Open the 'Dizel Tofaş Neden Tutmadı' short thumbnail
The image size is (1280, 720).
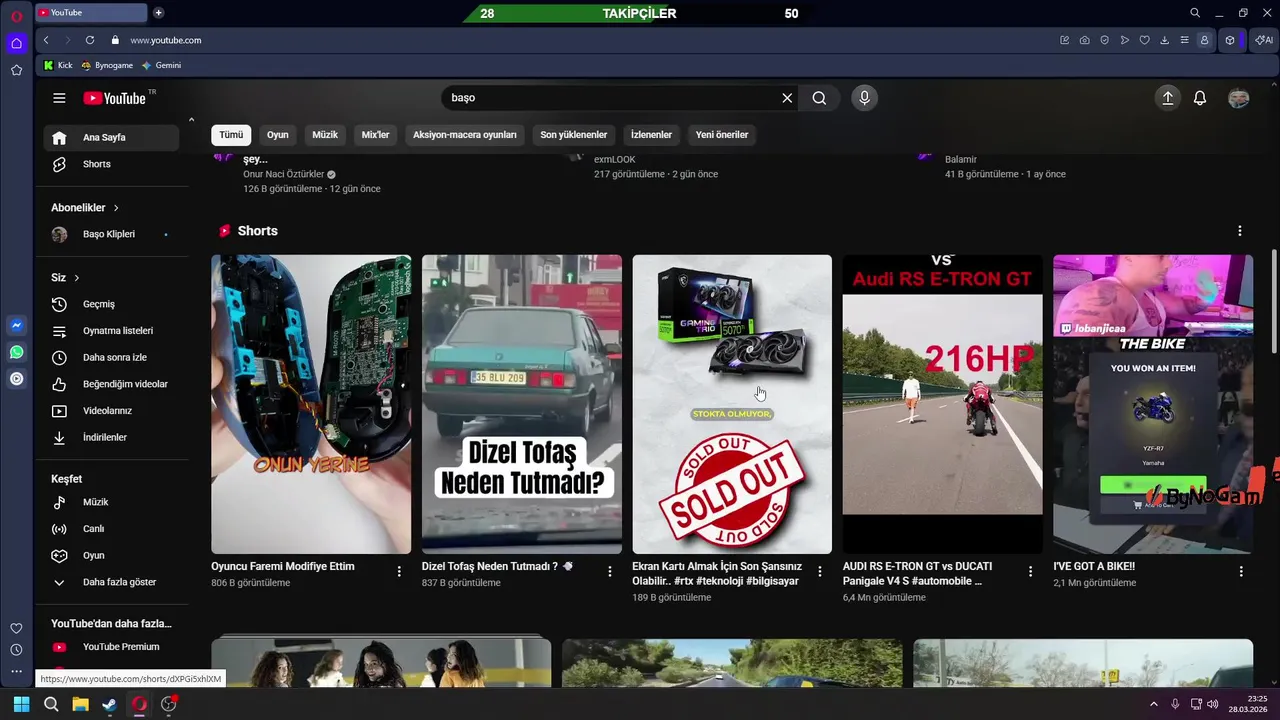(521, 404)
